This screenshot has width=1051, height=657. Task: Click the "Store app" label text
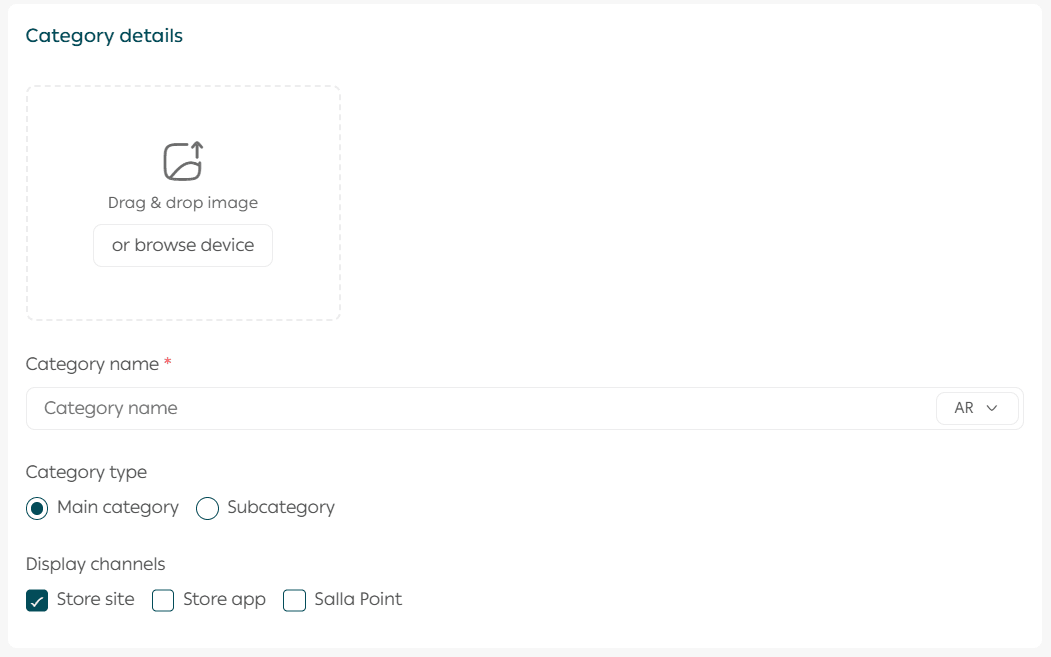point(224,599)
